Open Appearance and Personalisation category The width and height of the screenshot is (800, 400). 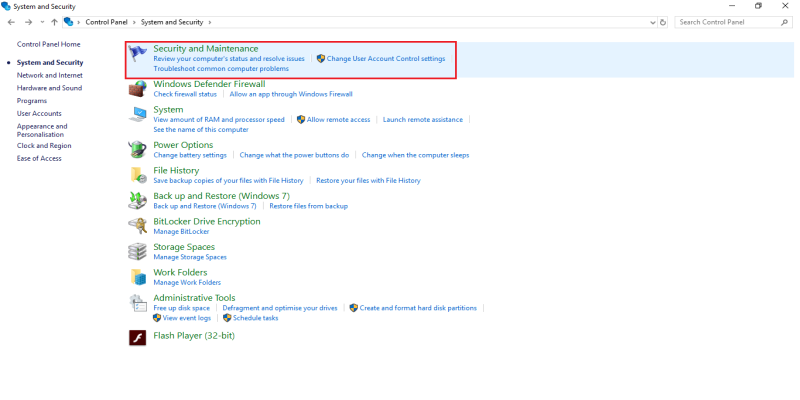(42, 130)
